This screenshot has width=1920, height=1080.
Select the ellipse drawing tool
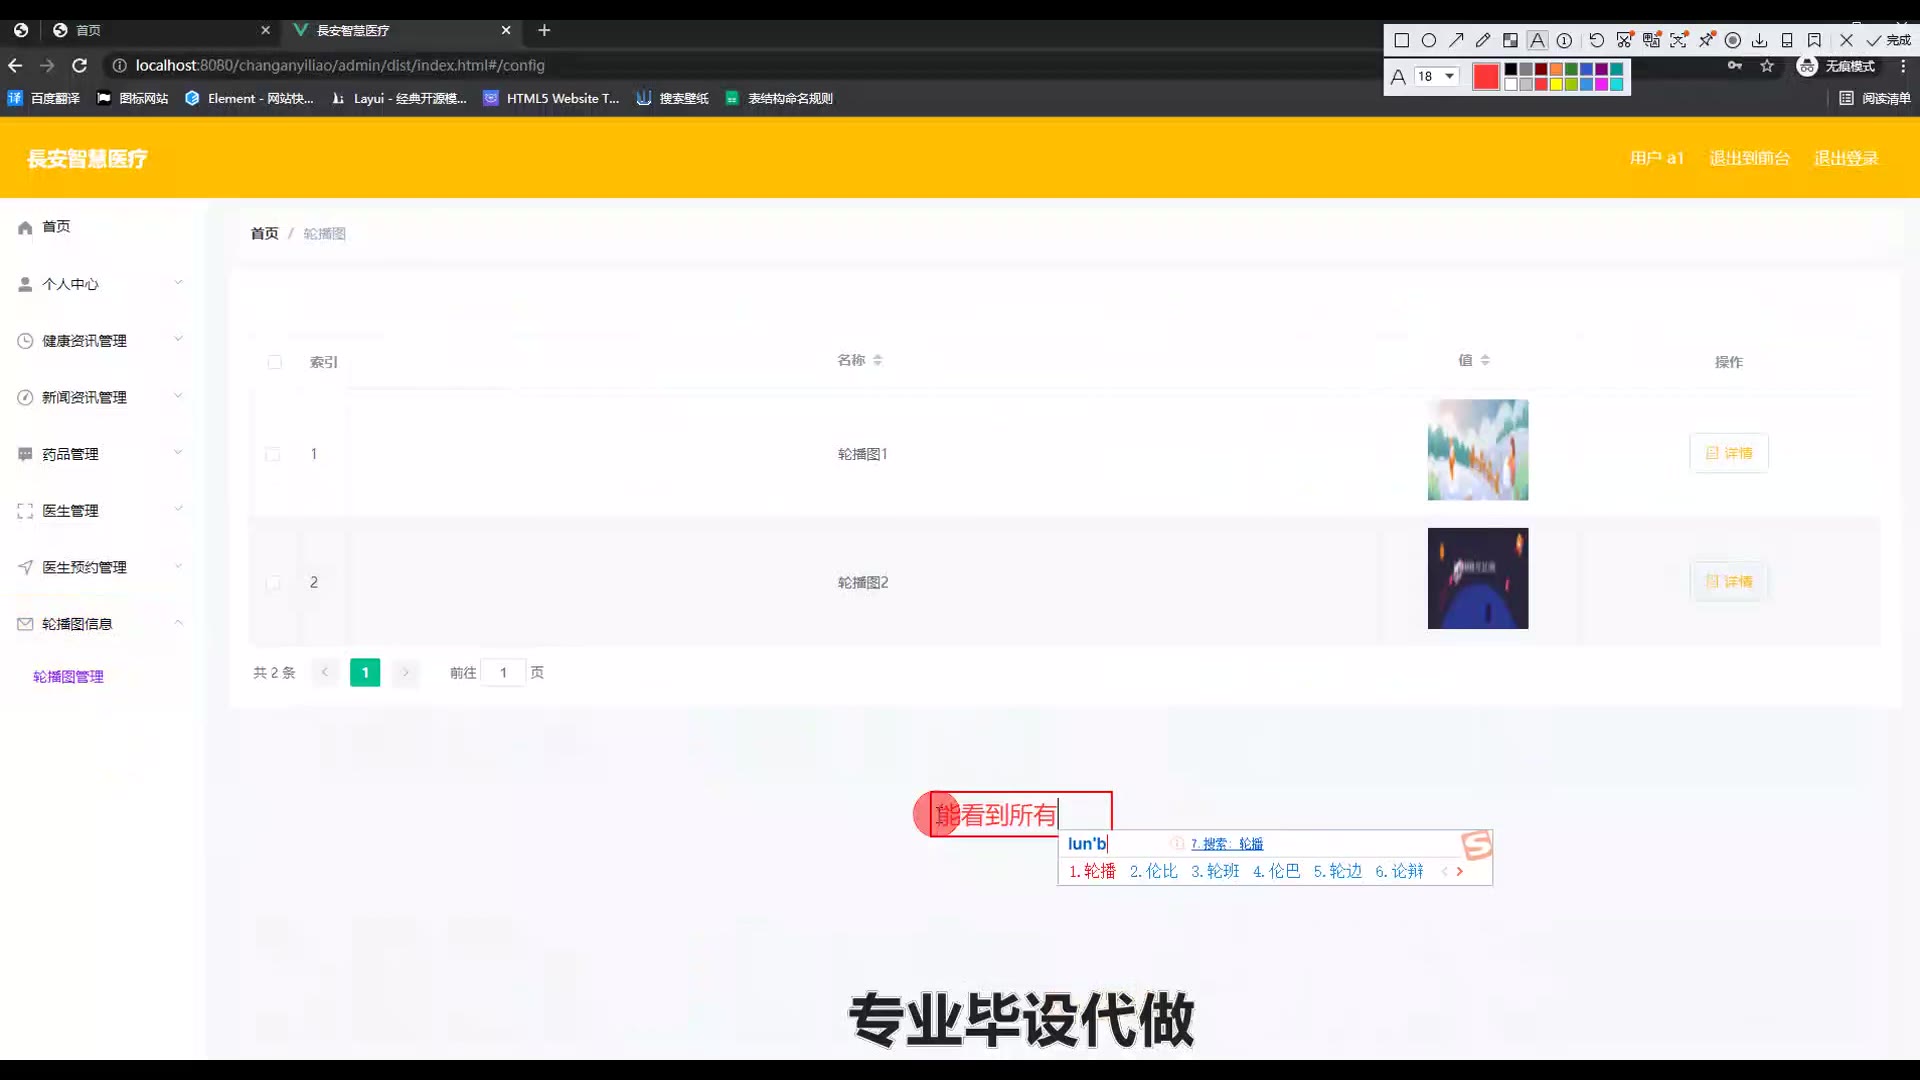click(1429, 40)
